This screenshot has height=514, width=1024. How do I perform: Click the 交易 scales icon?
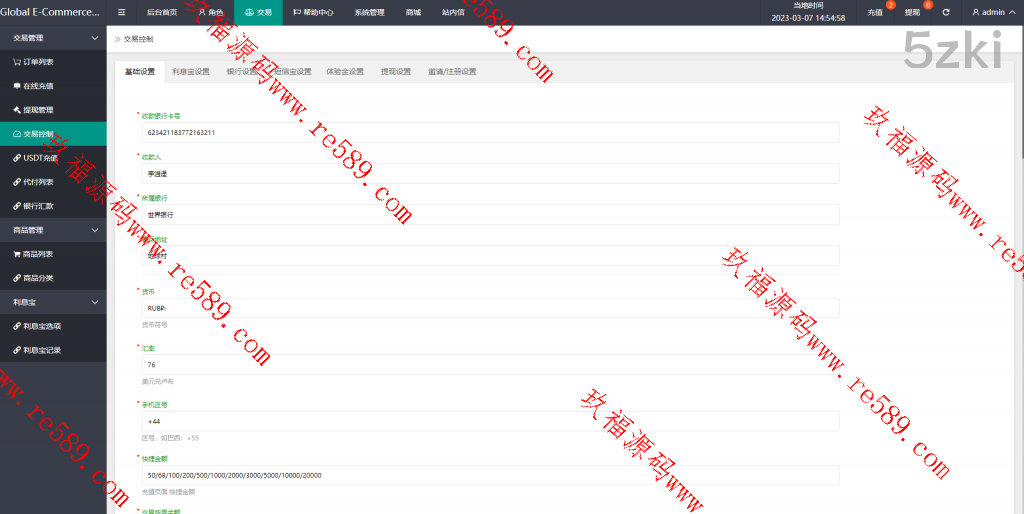[249, 12]
